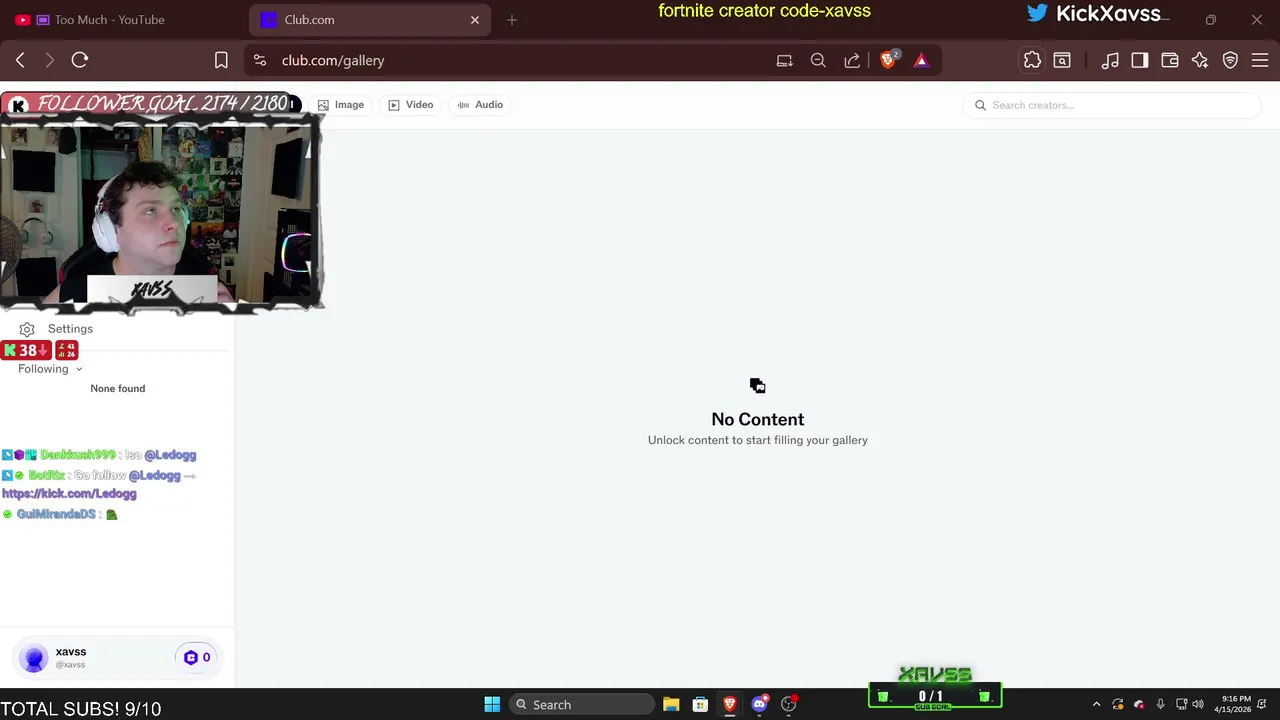Open the clock showing 9:16 PM
The width and height of the screenshot is (1280, 720).
click(x=1232, y=704)
